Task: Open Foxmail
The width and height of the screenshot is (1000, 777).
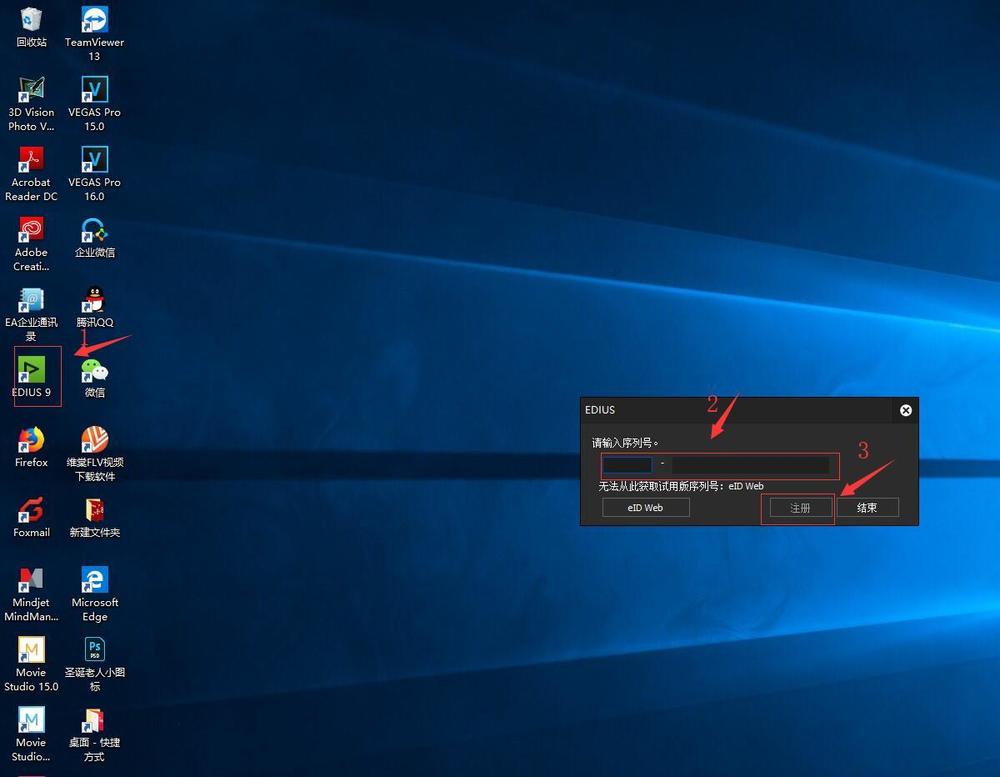Action: point(31,510)
